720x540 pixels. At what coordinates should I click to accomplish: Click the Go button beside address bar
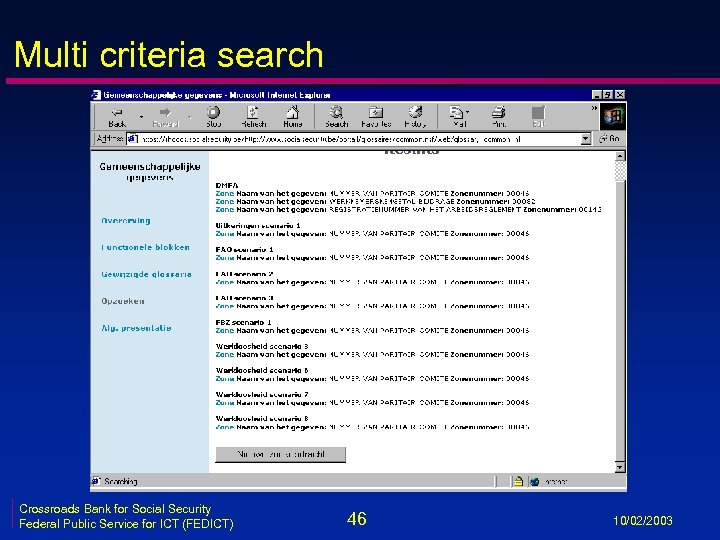pos(610,139)
